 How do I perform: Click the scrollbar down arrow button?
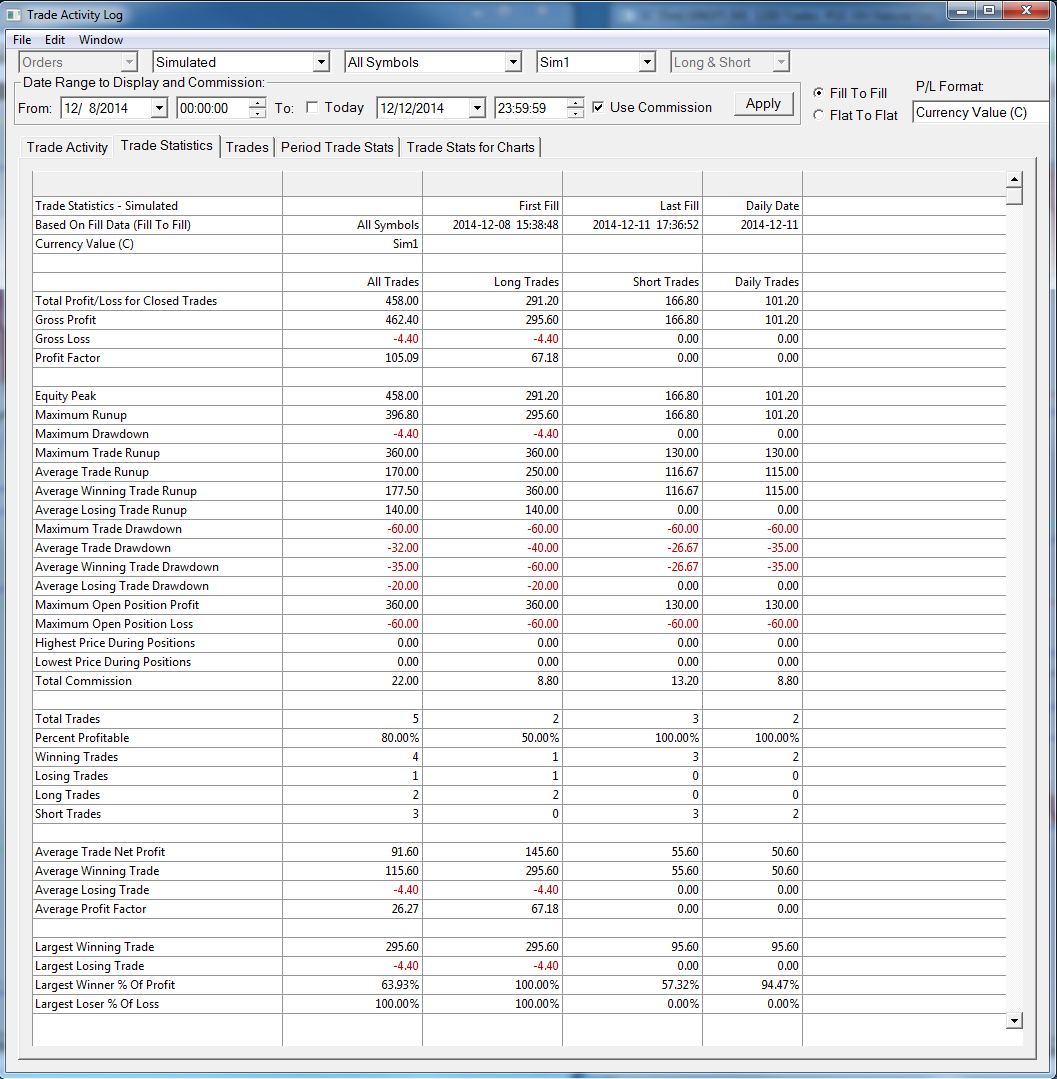pyautogui.click(x=1014, y=1021)
